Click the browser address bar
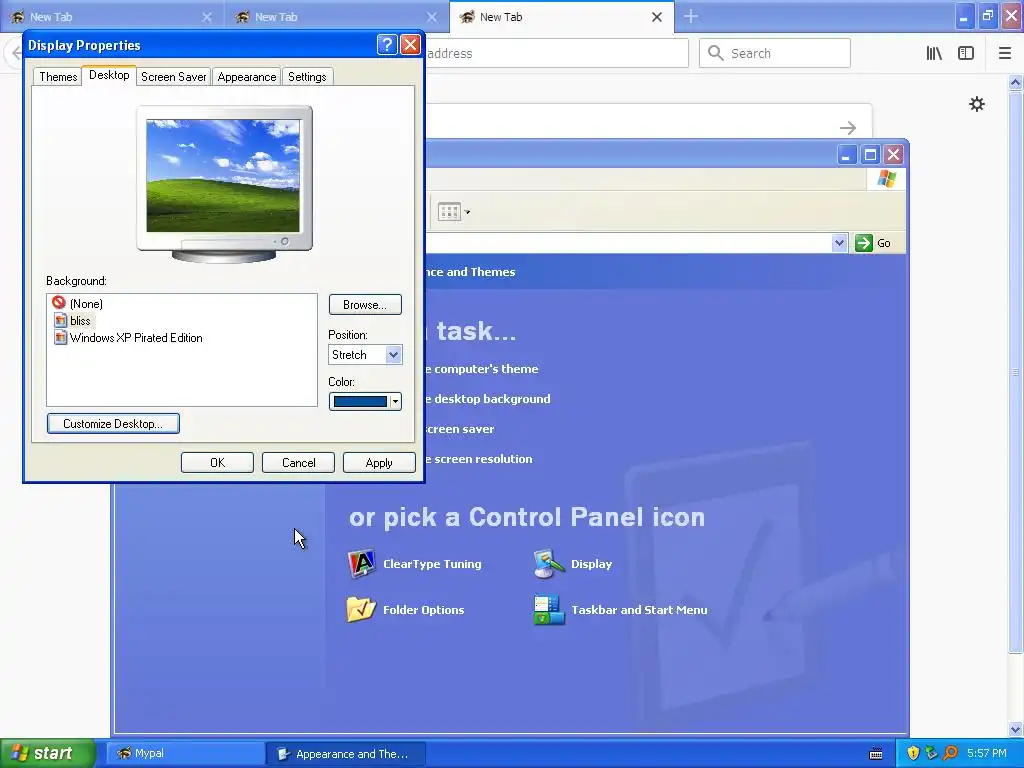The height and width of the screenshot is (768, 1024). point(556,53)
